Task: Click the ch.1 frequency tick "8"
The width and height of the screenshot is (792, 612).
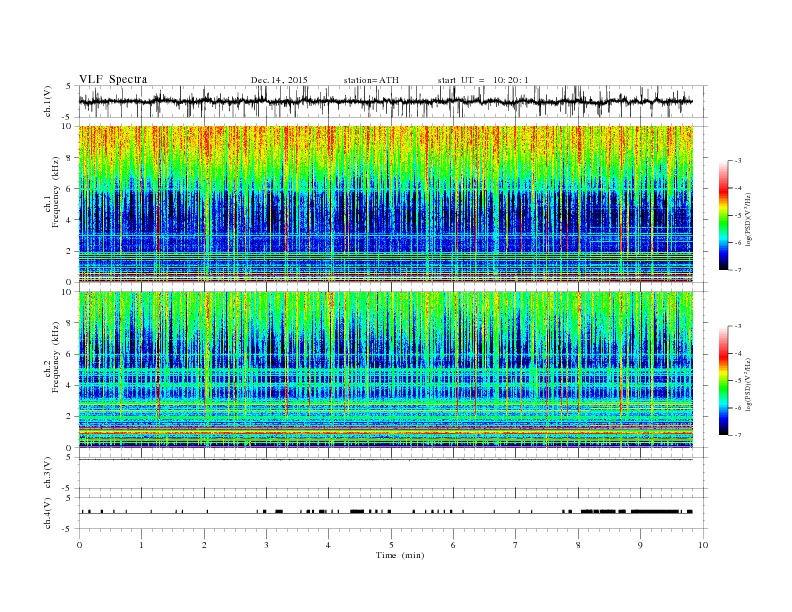Action: pyautogui.click(x=69, y=158)
